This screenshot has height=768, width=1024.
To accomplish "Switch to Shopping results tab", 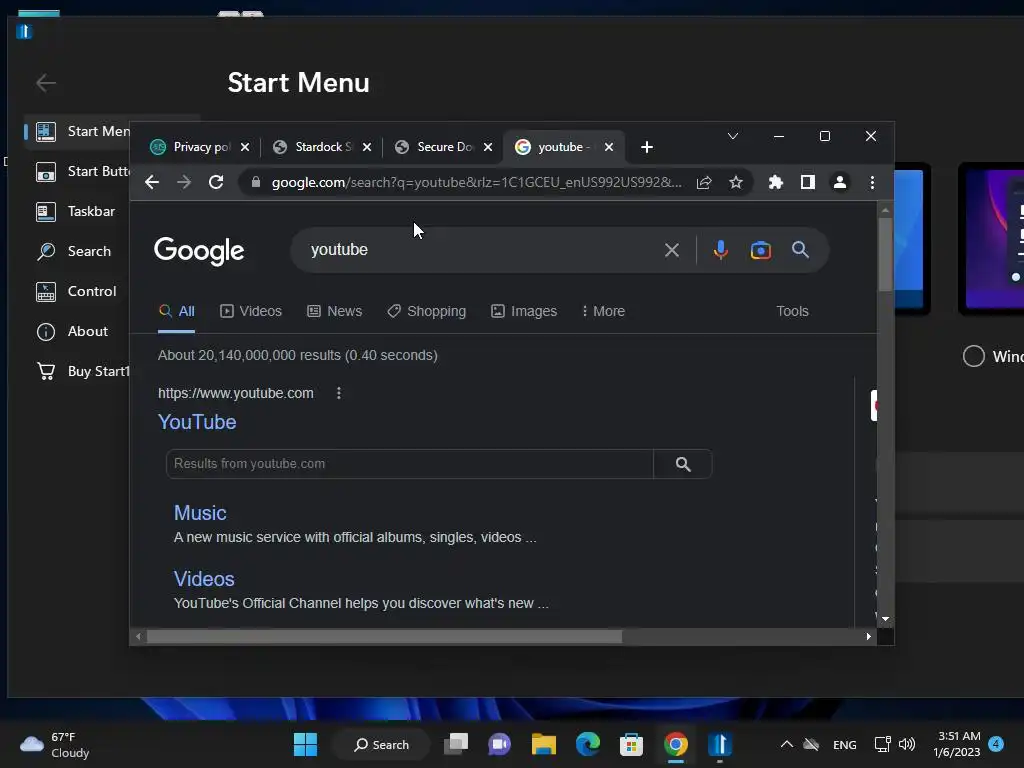I will click(x=426, y=312).
